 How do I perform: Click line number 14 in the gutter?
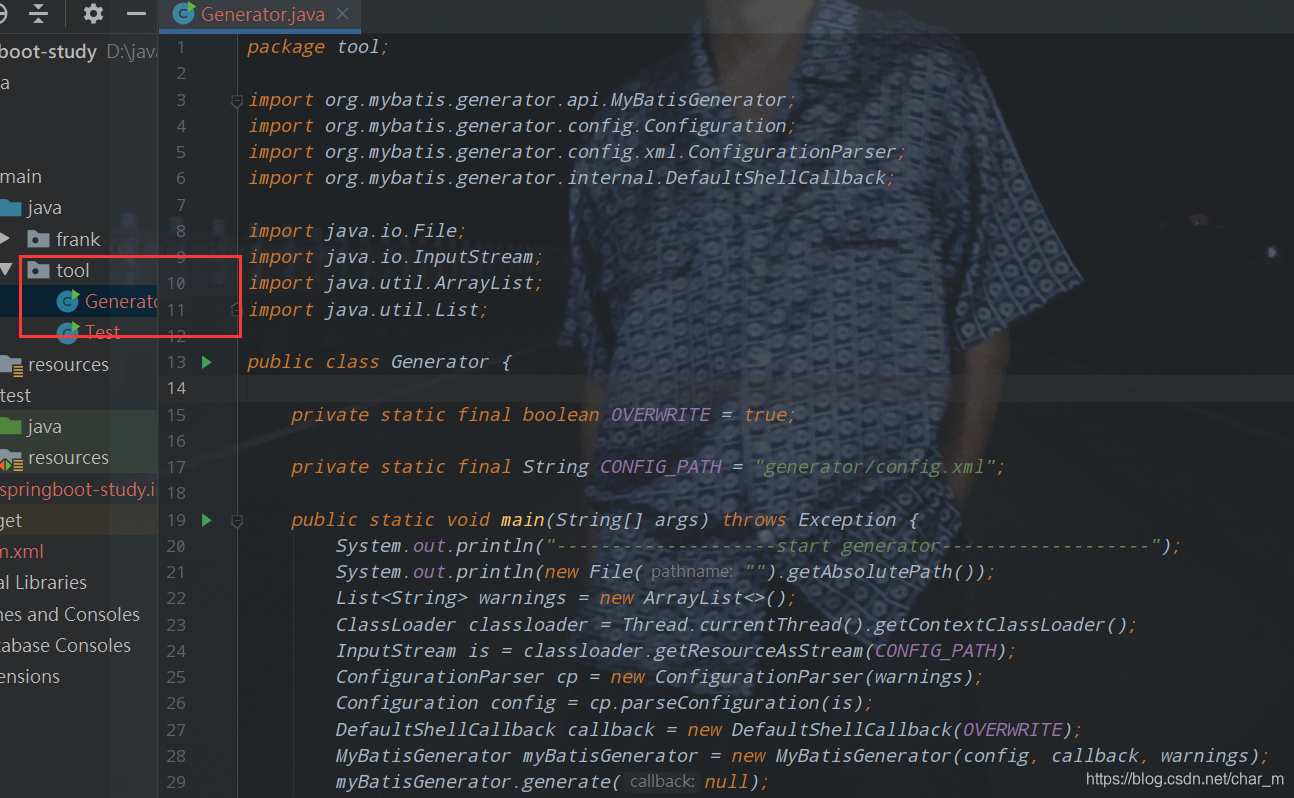coord(177,388)
